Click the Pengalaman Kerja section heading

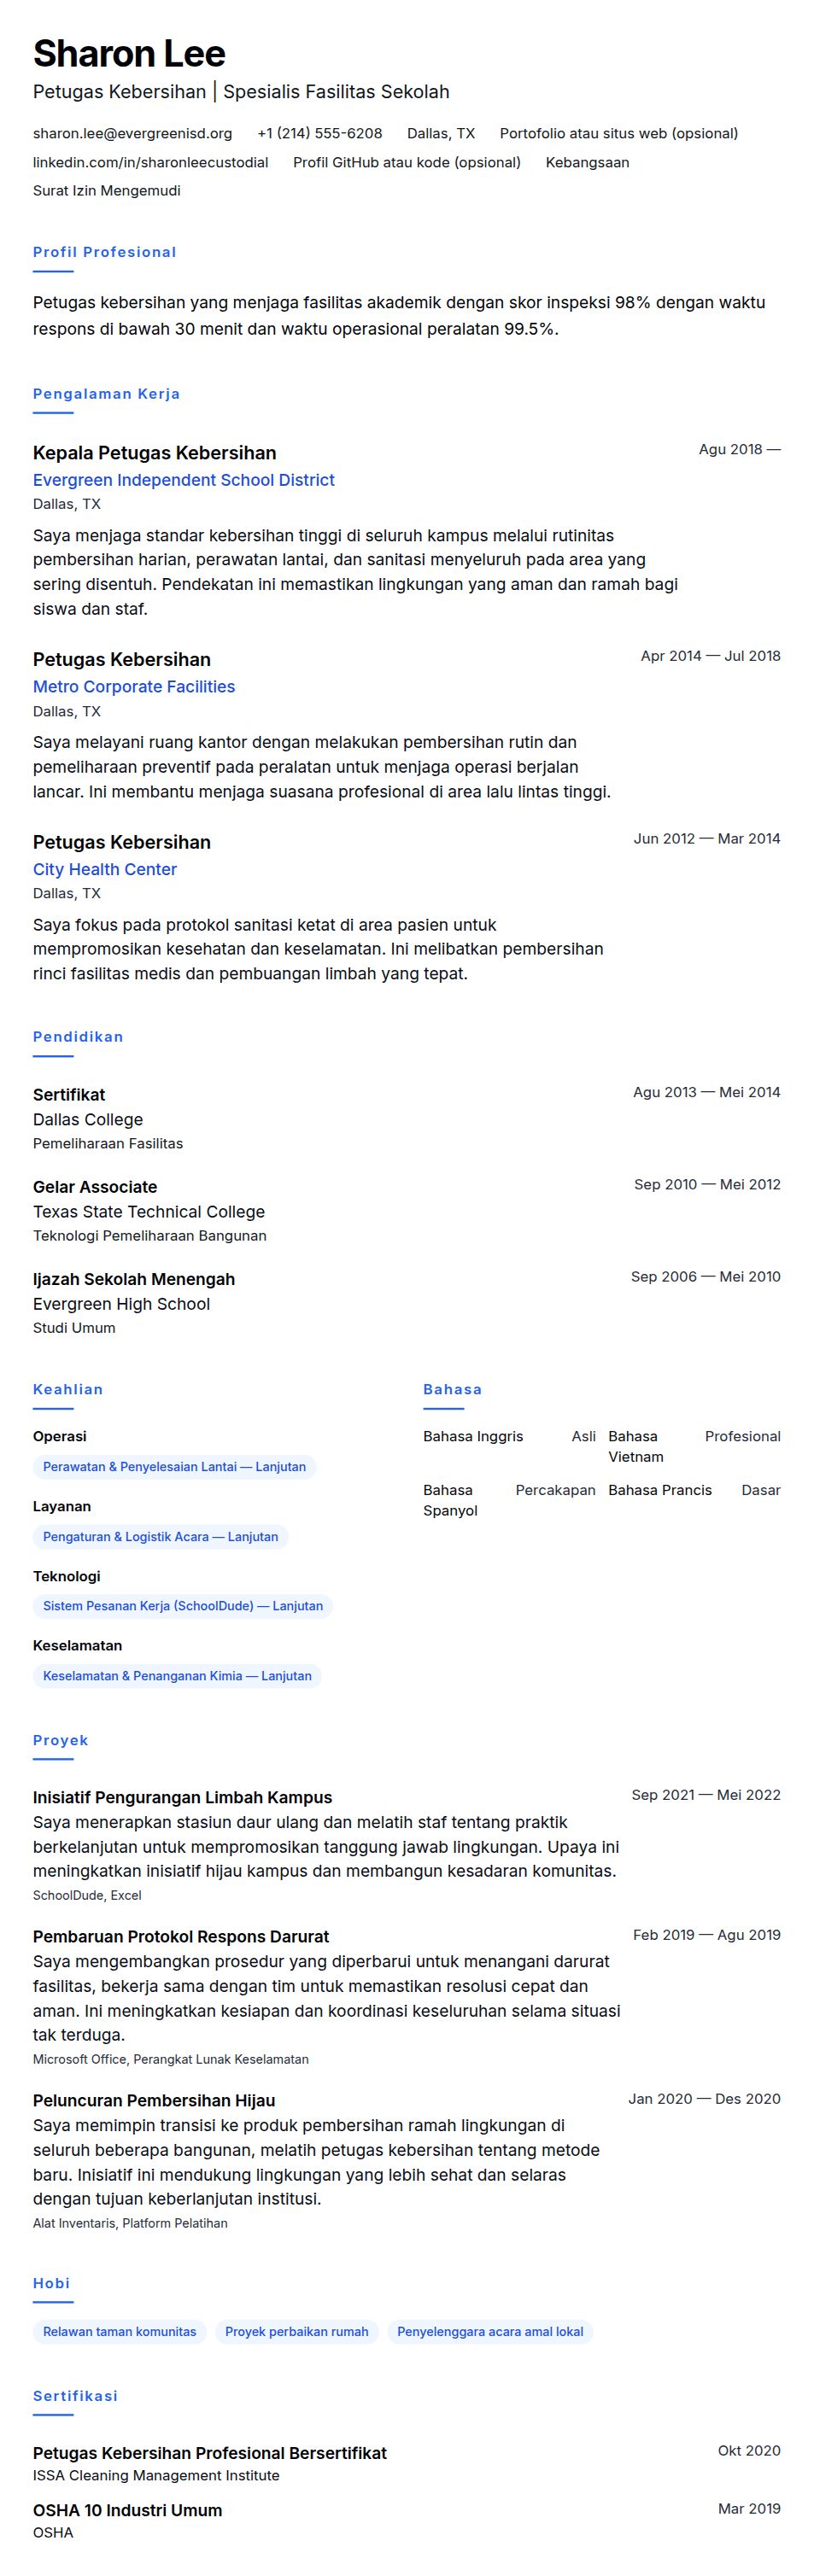pyautogui.click(x=107, y=394)
